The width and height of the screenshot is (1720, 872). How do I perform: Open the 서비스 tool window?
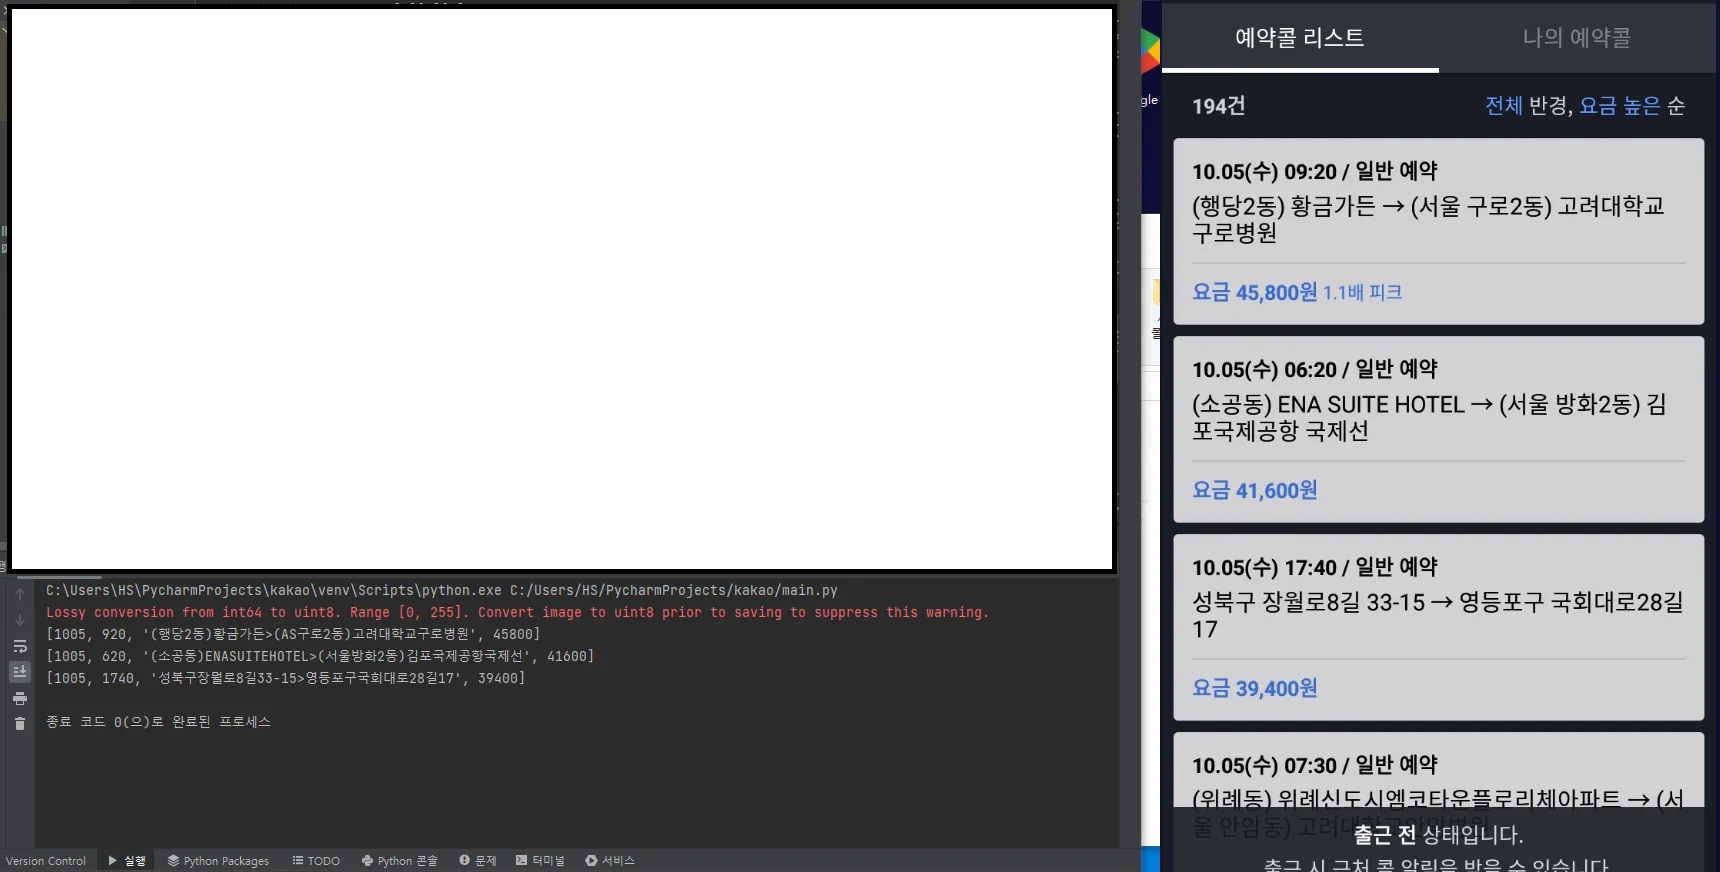click(610, 861)
